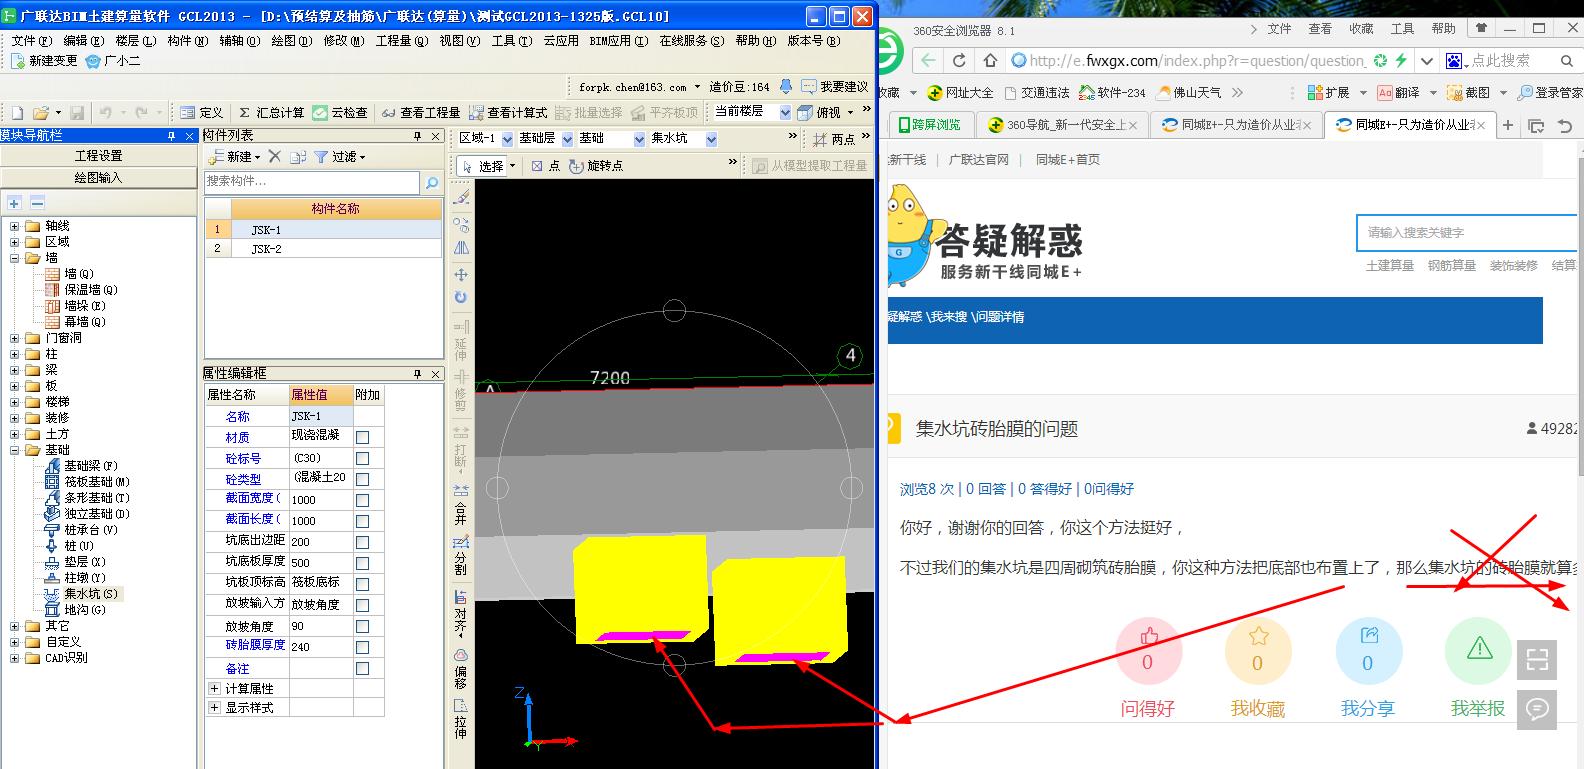1584x769 pixels.
Task: Expand the 轴线 tree node
Action: coord(14,226)
